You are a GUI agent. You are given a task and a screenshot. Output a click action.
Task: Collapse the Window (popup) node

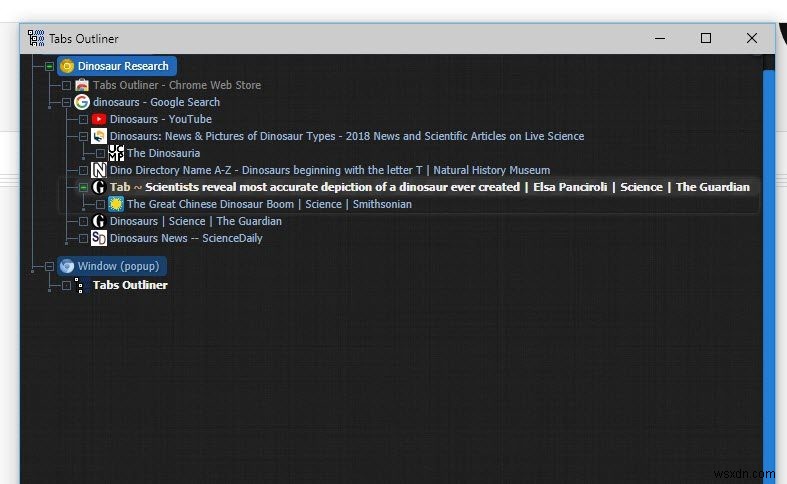pyautogui.click(x=49, y=267)
